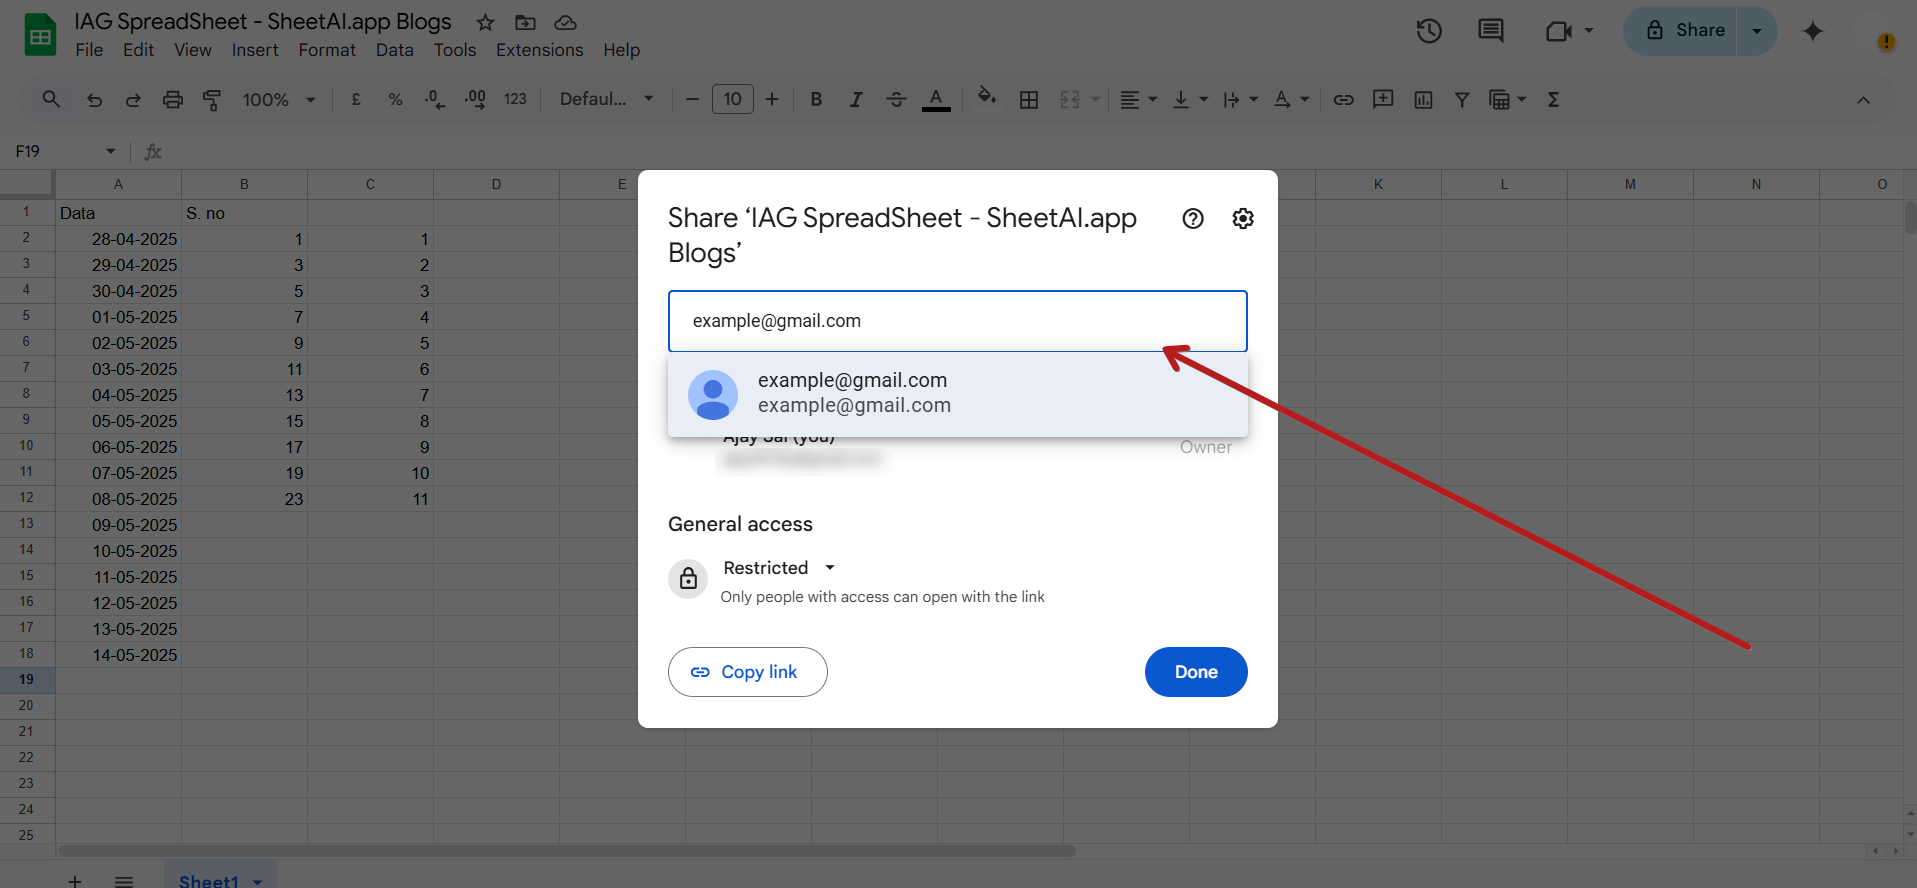Add a comment from toolbar
1917x888 pixels.
point(1383,99)
